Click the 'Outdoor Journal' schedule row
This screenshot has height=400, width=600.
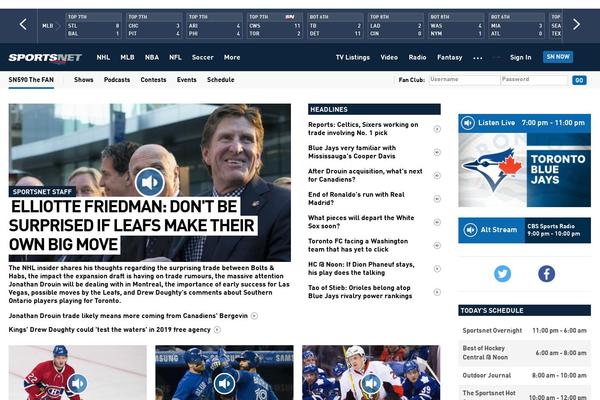(525, 376)
